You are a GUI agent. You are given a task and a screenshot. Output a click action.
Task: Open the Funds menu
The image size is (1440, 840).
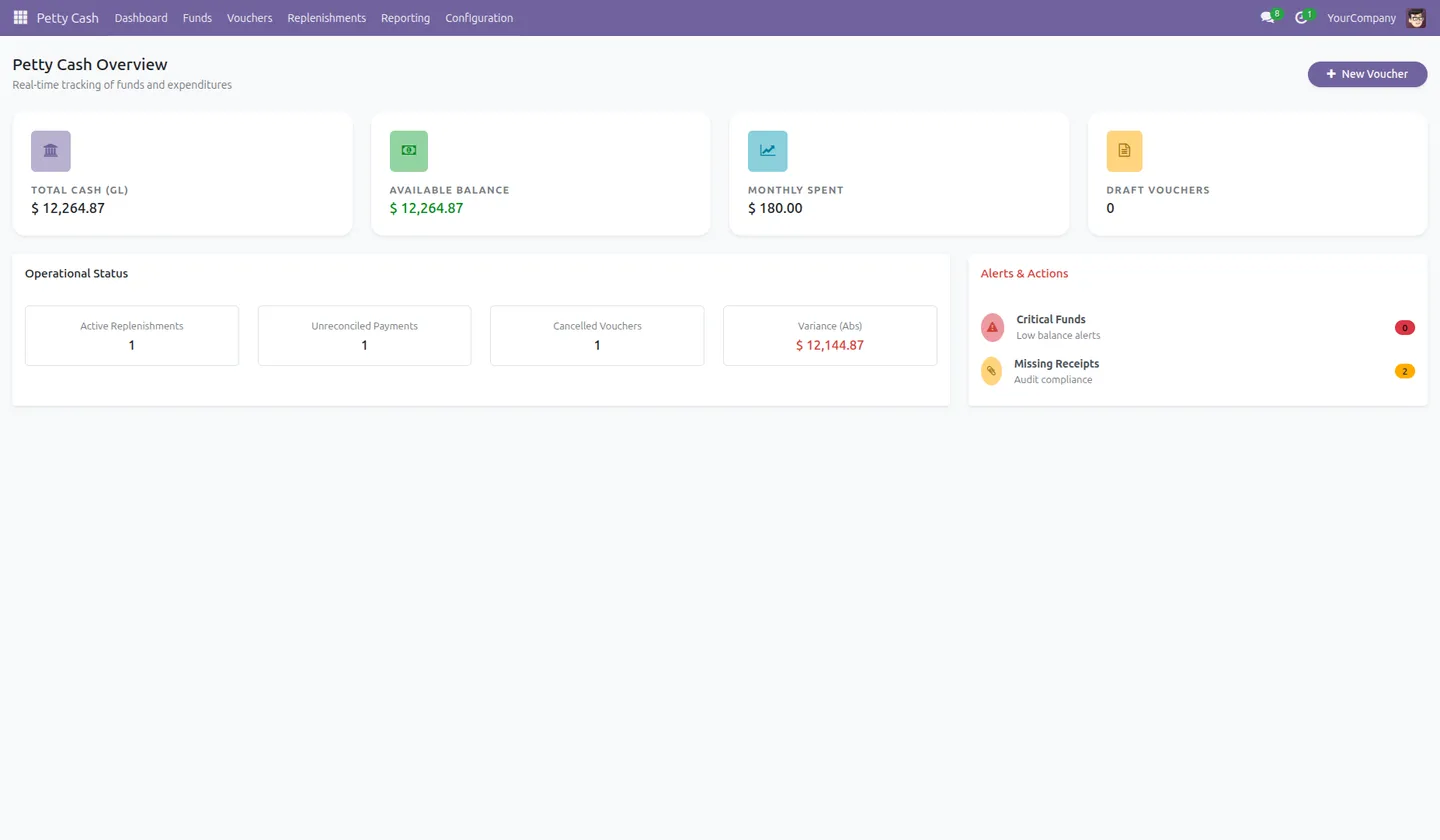pyautogui.click(x=197, y=18)
